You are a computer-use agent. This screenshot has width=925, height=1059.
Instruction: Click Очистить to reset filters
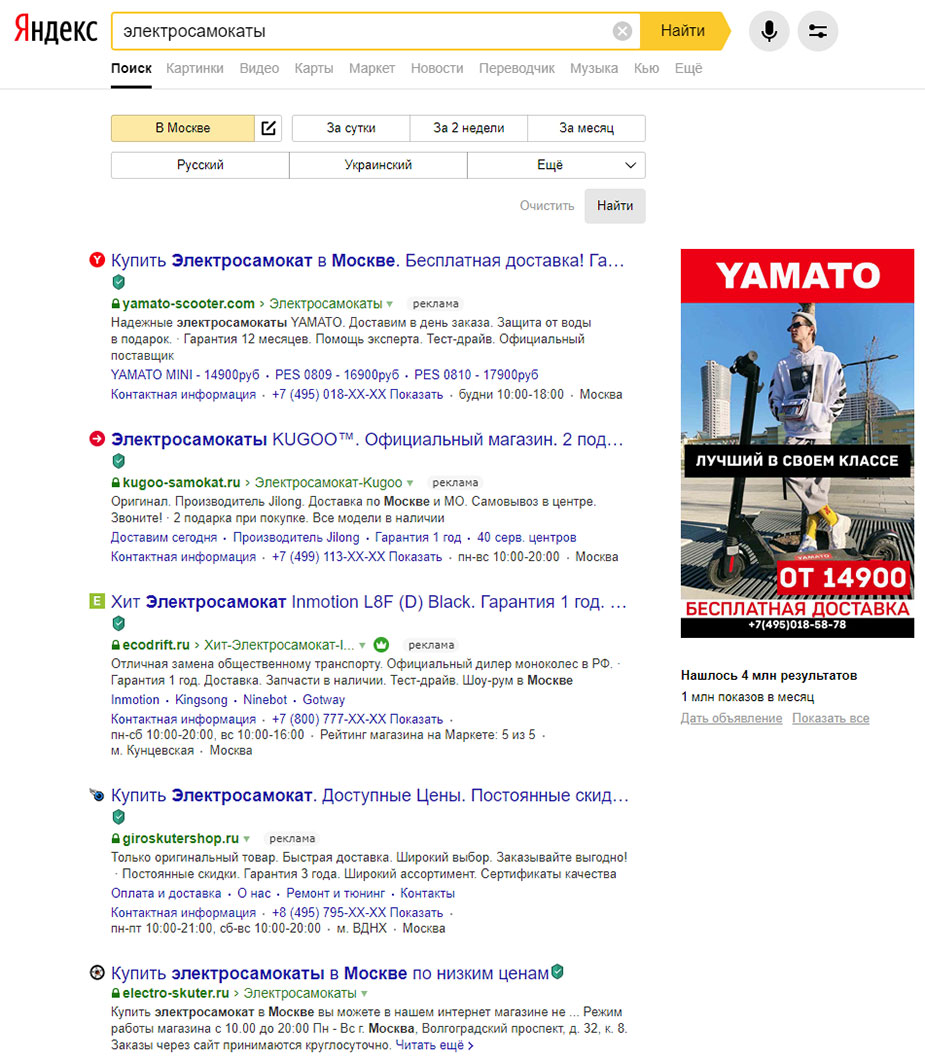click(547, 206)
